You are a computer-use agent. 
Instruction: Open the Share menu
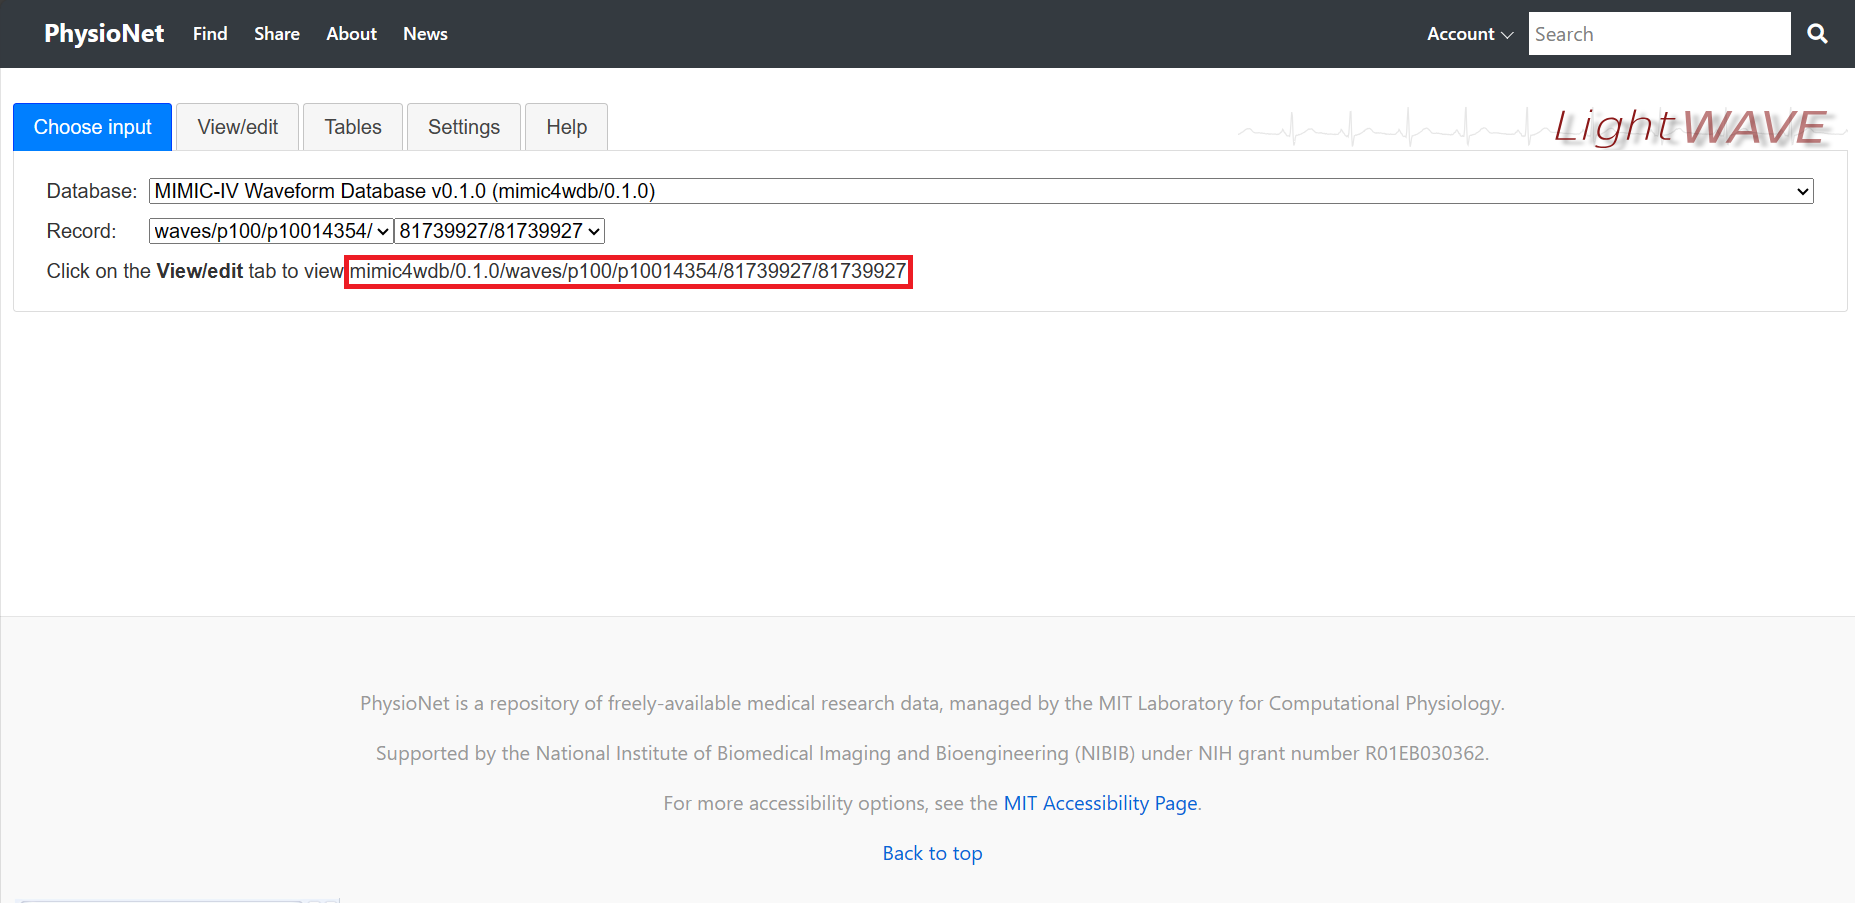277,34
